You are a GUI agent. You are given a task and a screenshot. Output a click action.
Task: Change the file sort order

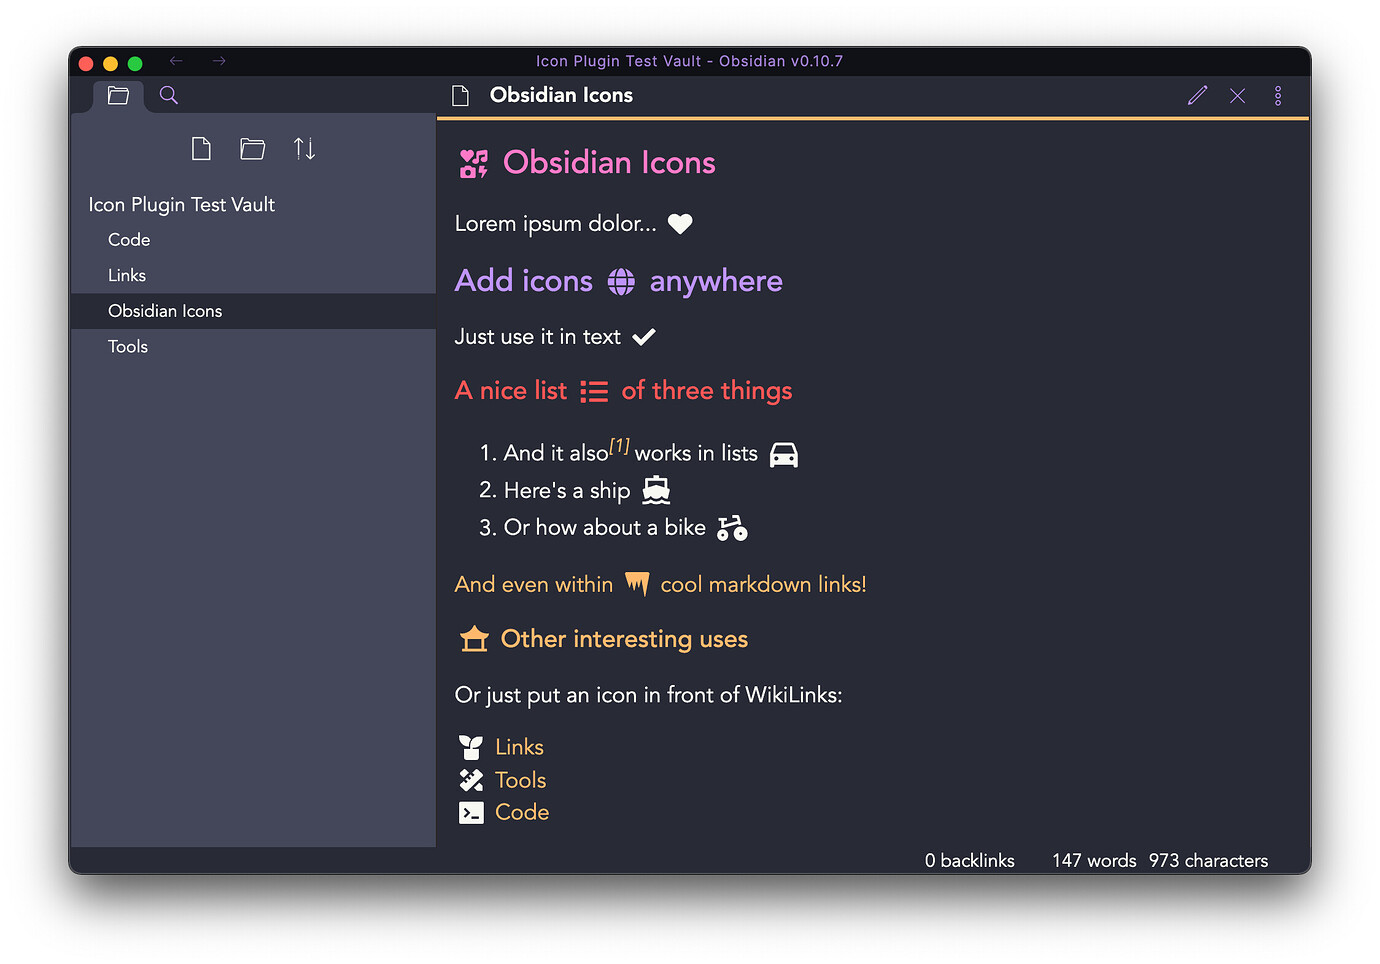304,148
